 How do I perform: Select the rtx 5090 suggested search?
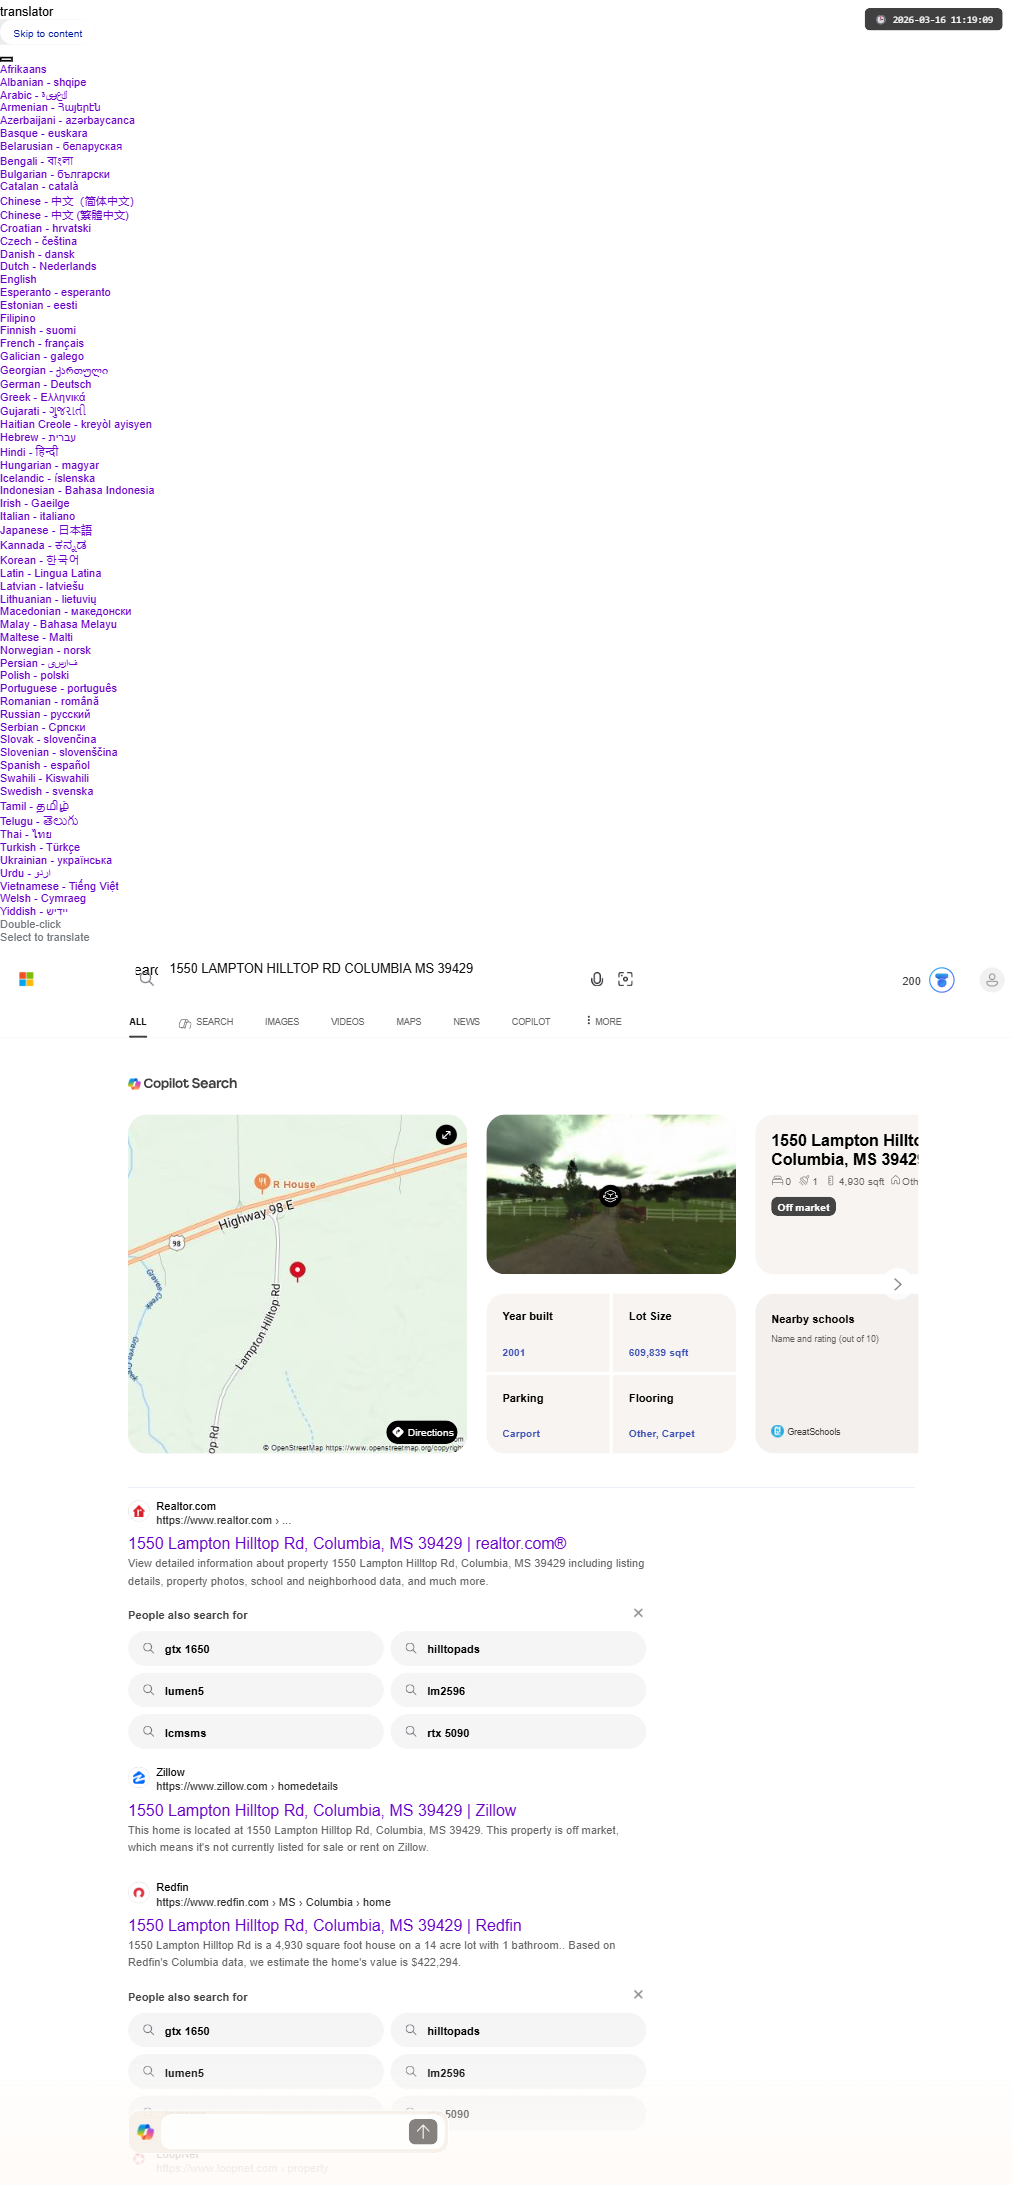click(518, 1732)
